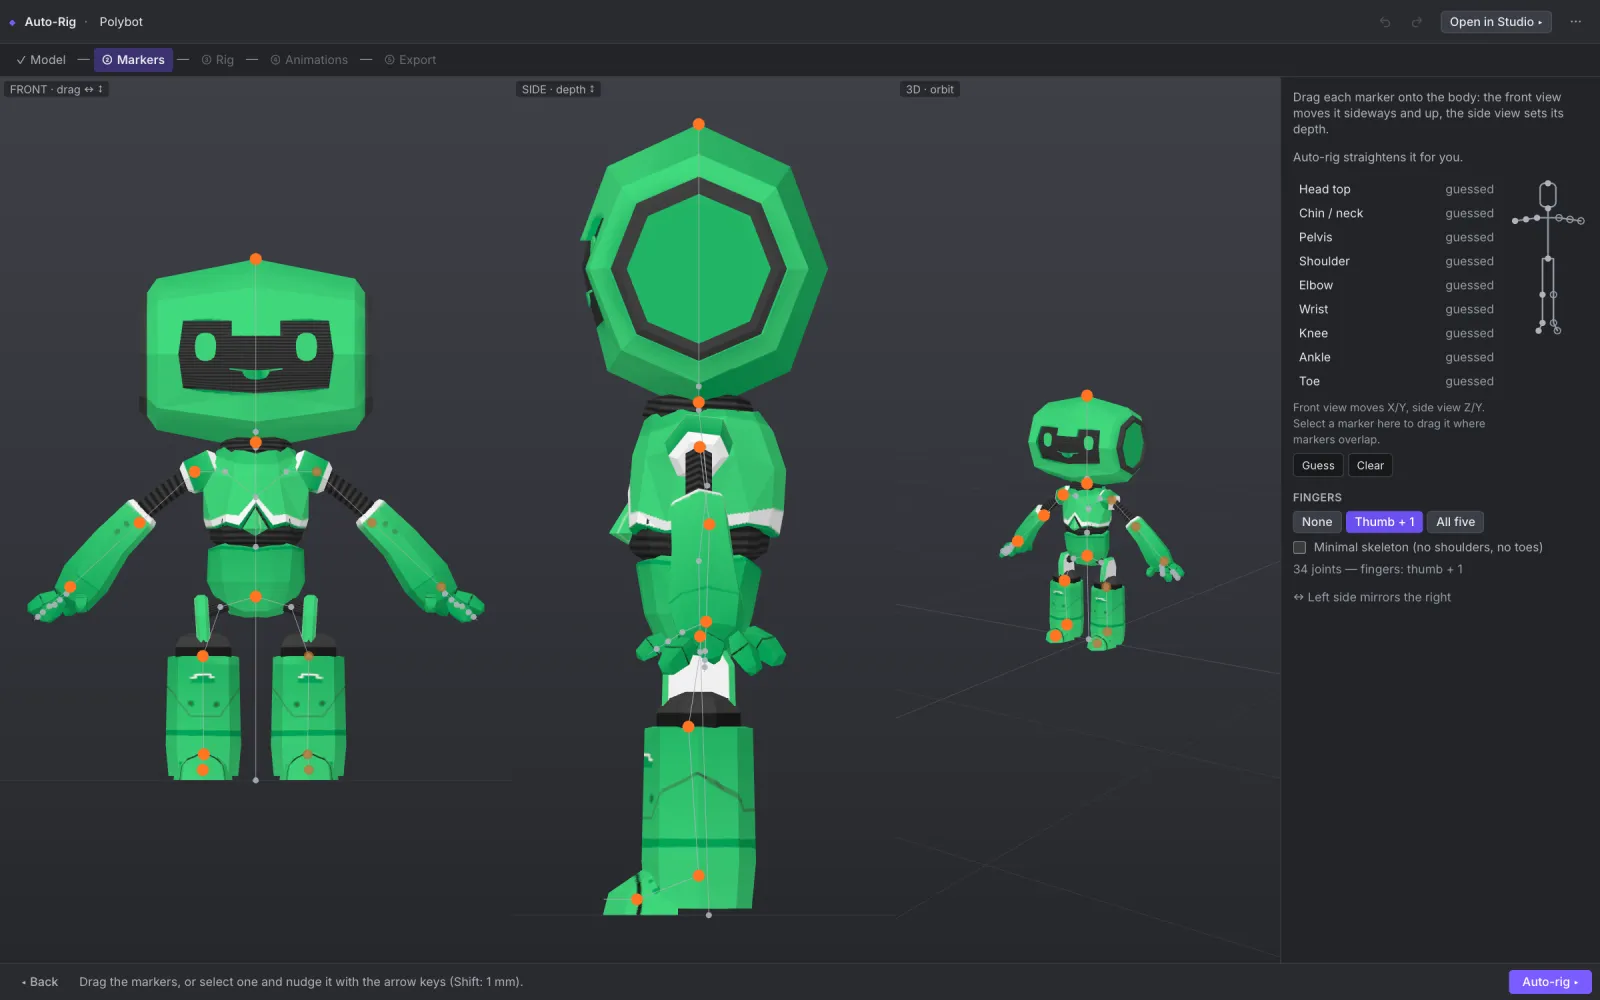Click the pelvis joint in skeleton diagram
1600x1000 pixels.
click(1548, 258)
